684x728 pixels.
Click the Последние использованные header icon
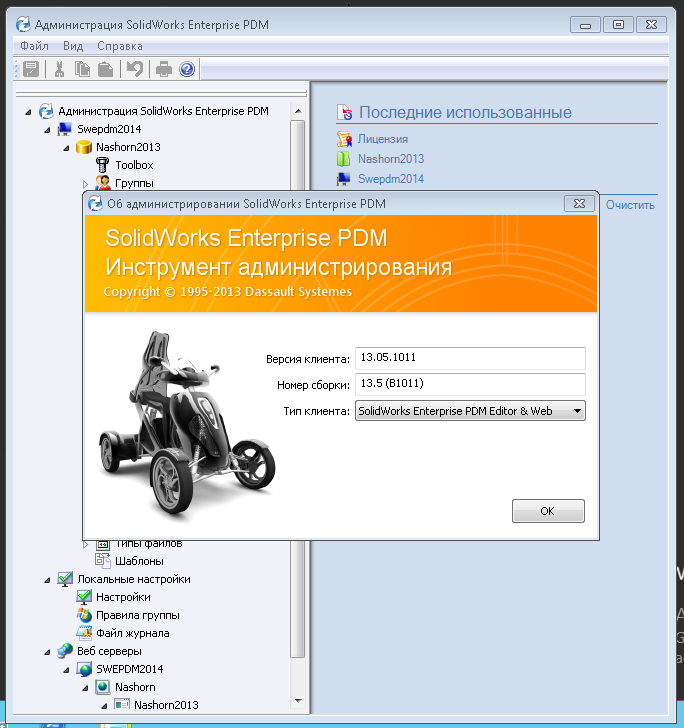[345, 112]
